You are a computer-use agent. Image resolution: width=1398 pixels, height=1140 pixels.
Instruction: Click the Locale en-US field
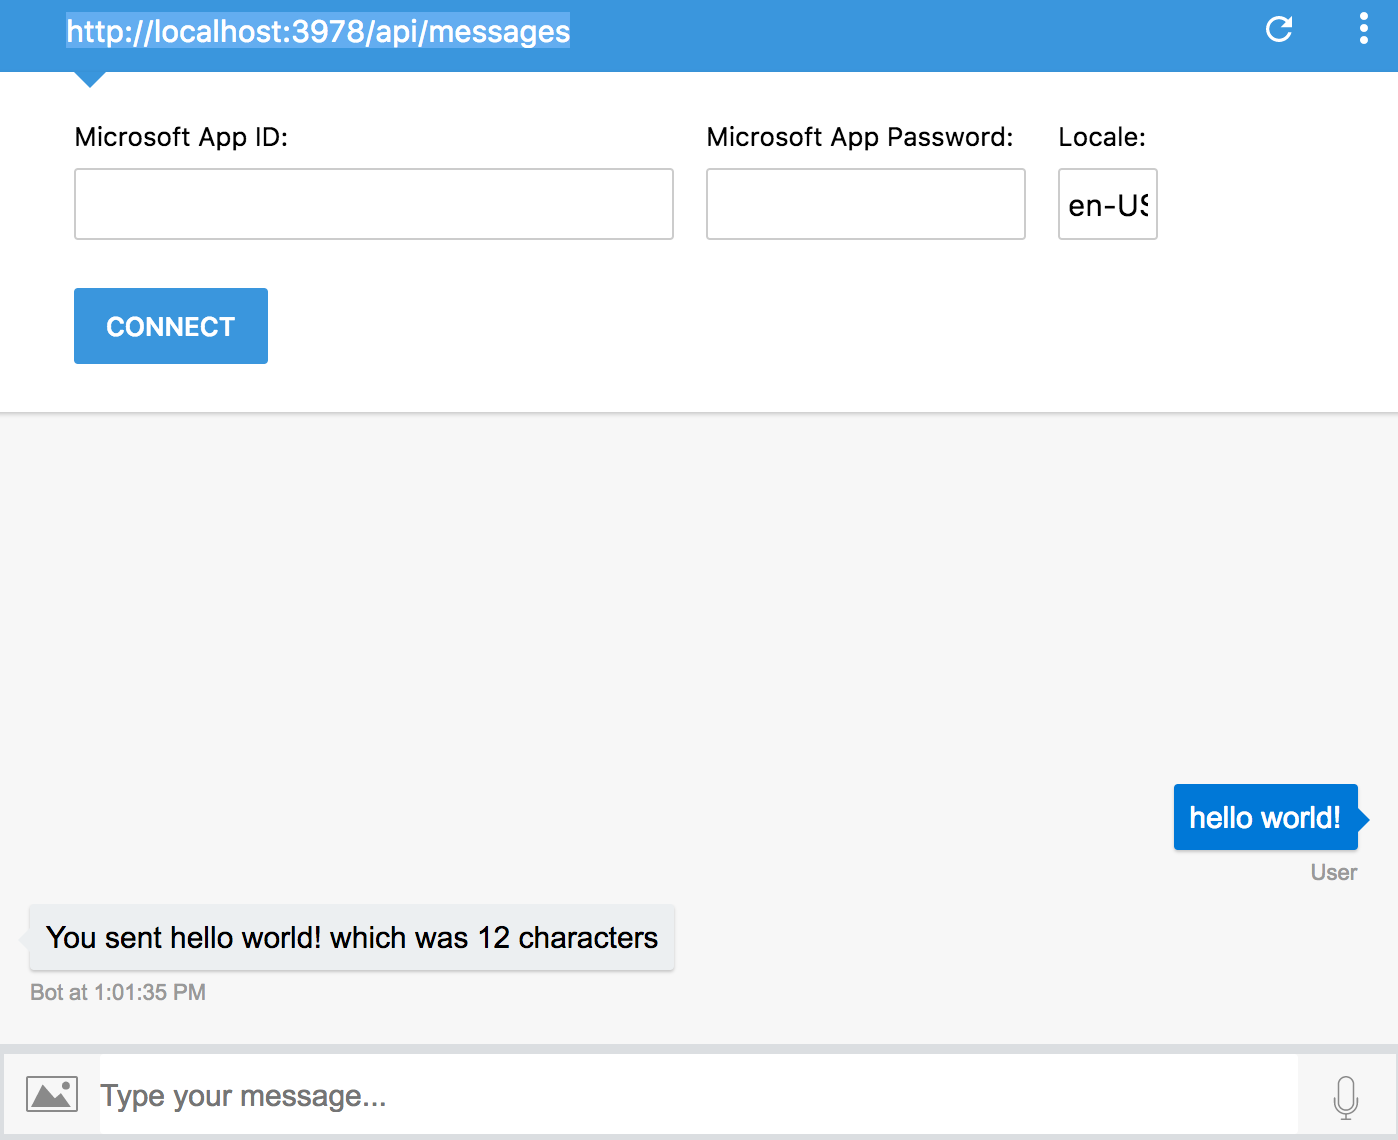pos(1108,204)
